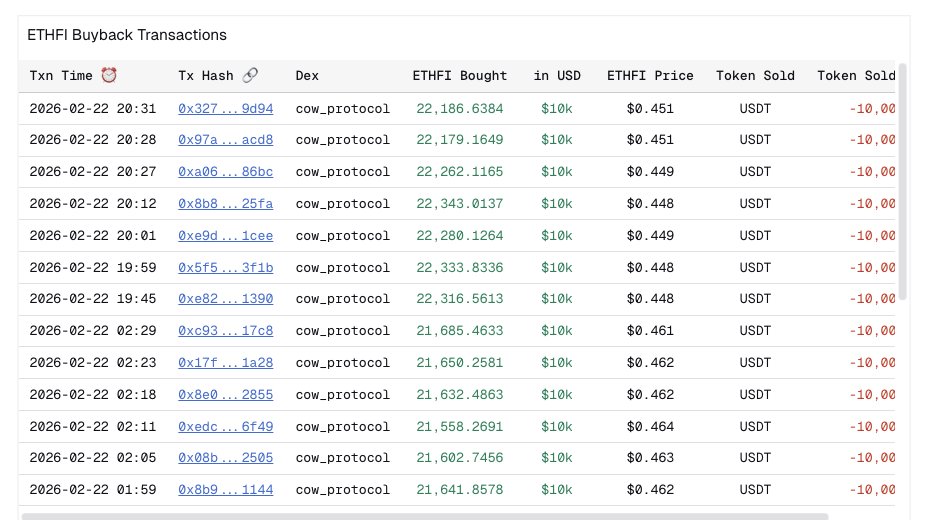The image size is (935, 520).
Task: Click the ETHFI Bought column header
Action: (460, 76)
